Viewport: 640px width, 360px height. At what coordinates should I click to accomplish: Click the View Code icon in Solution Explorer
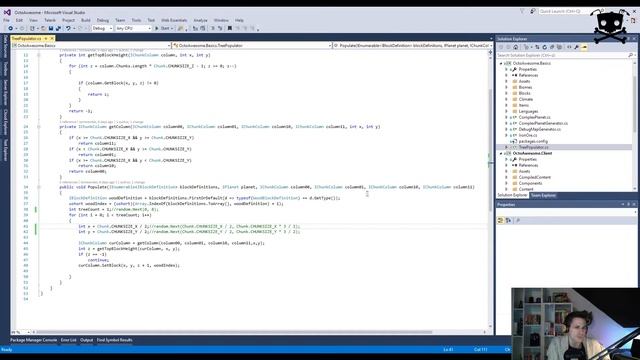(569, 47)
